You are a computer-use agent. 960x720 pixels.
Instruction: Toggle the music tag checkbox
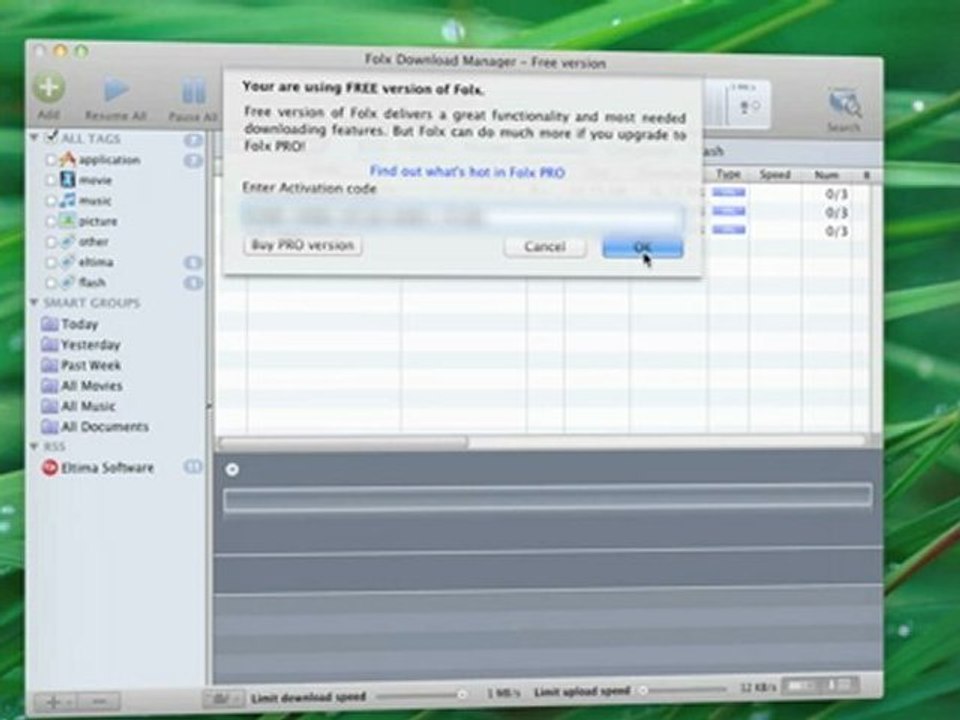pos(51,200)
